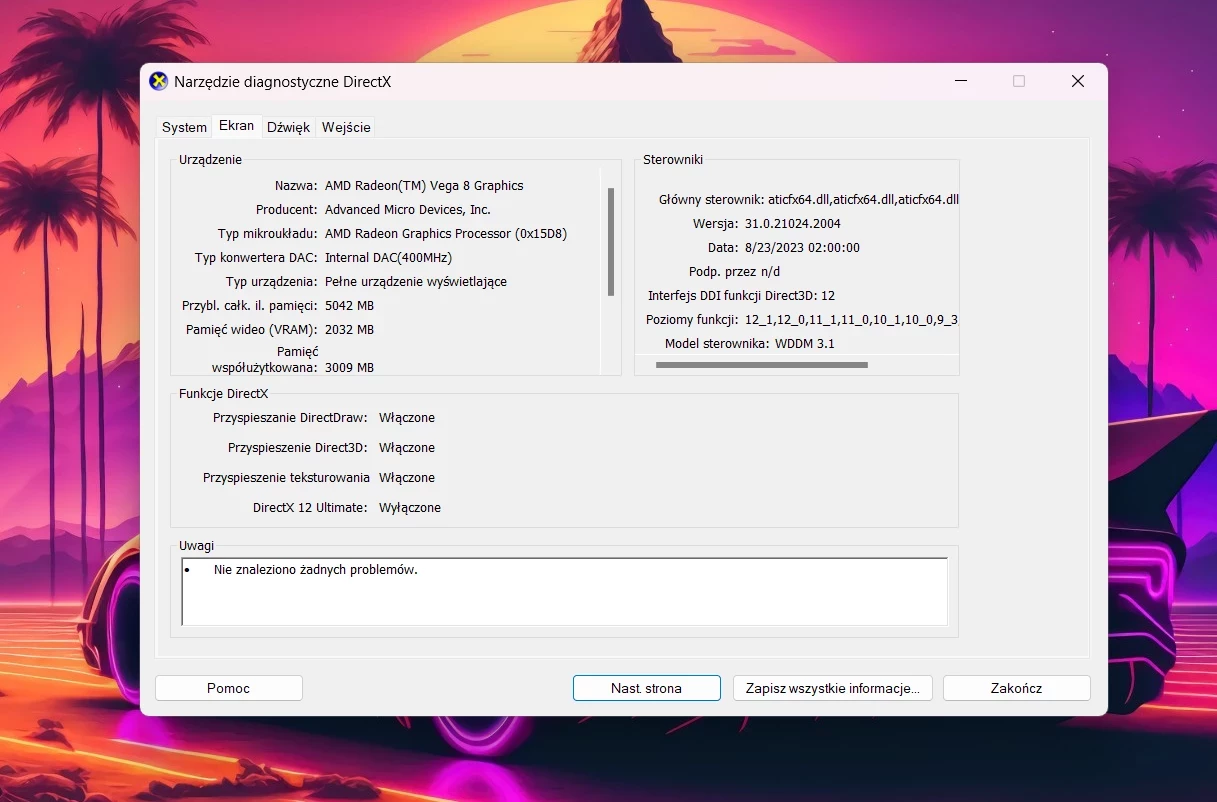Viewport: 1217px width, 802px height.
Task: Click Przyspieszenie Direct3D Włączone status
Action: 407,448
